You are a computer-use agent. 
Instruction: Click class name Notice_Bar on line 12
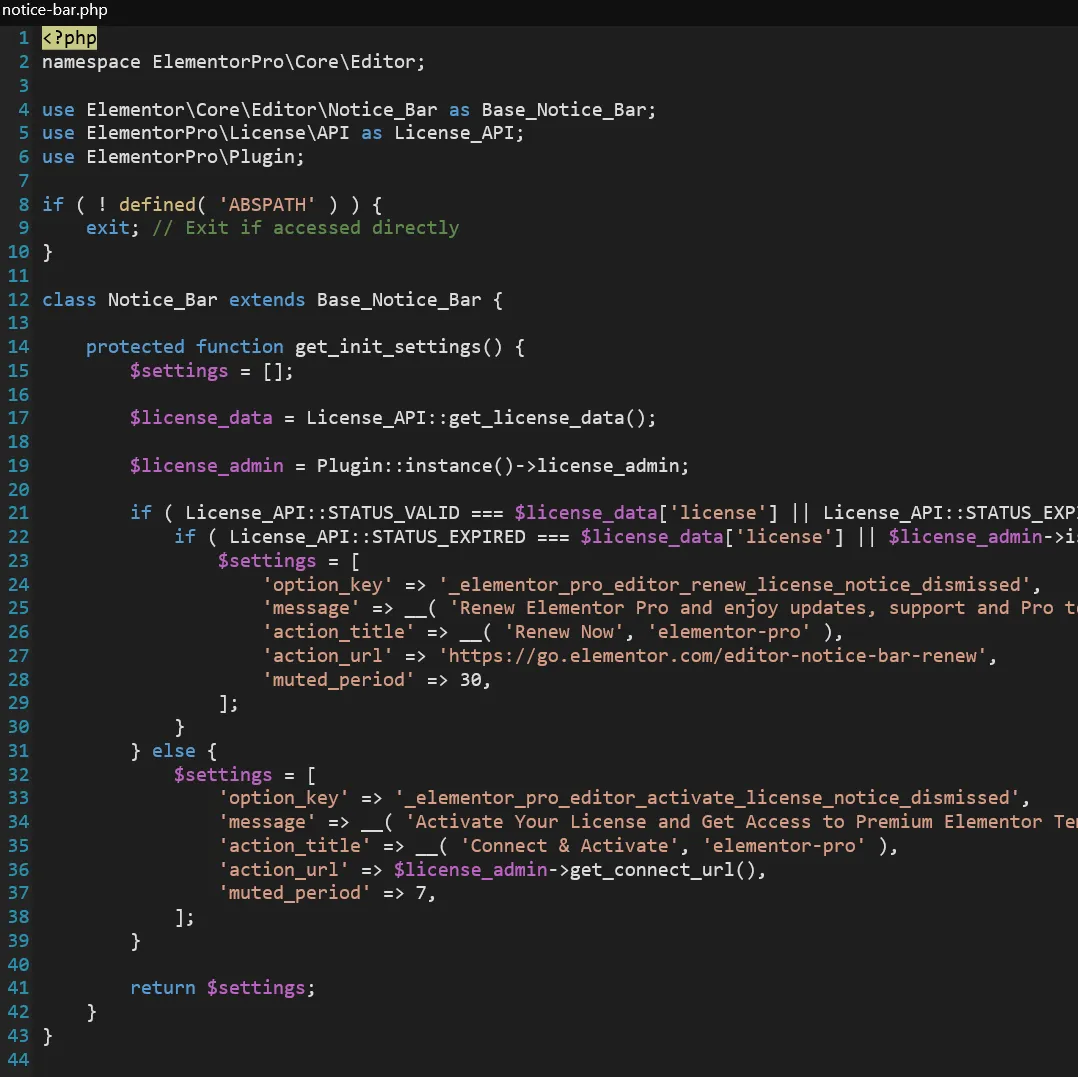(x=162, y=300)
